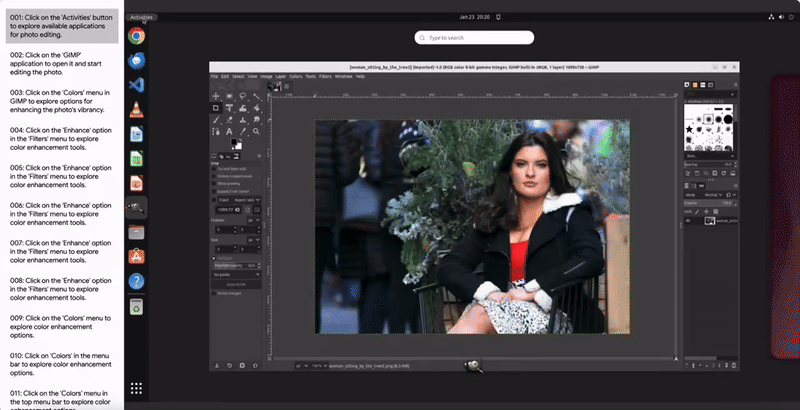Select the Eraser tool
The image size is (800, 410).
(x=230, y=120)
